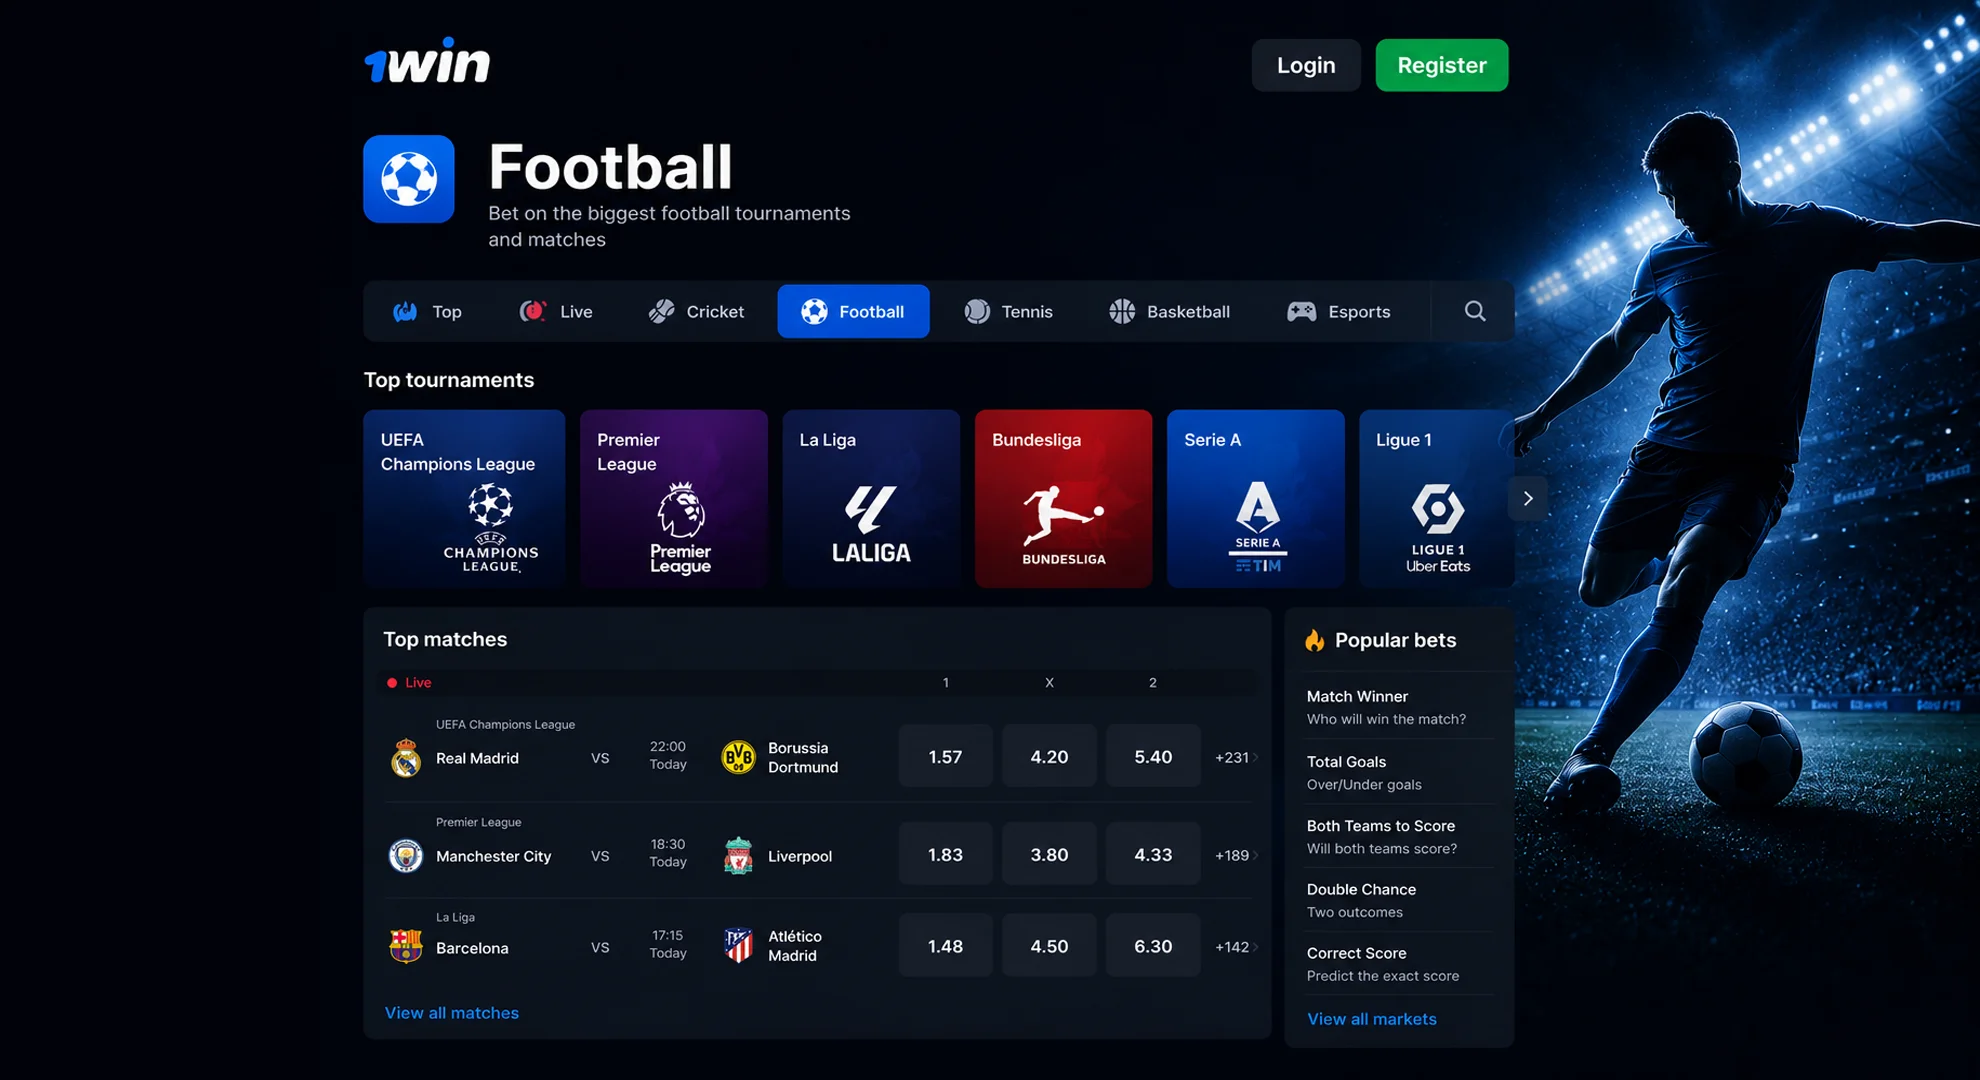Switch to the Top tab
Viewport: 1980px width, 1080px height.
tap(427, 311)
